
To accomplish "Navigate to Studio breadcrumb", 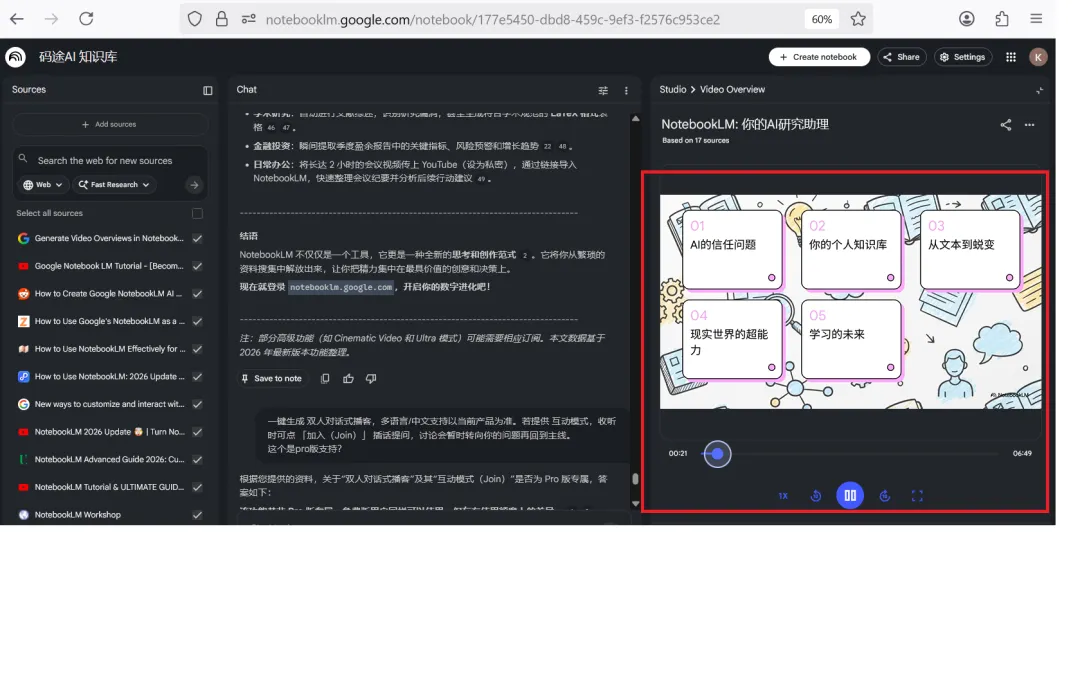I will click(x=672, y=90).
